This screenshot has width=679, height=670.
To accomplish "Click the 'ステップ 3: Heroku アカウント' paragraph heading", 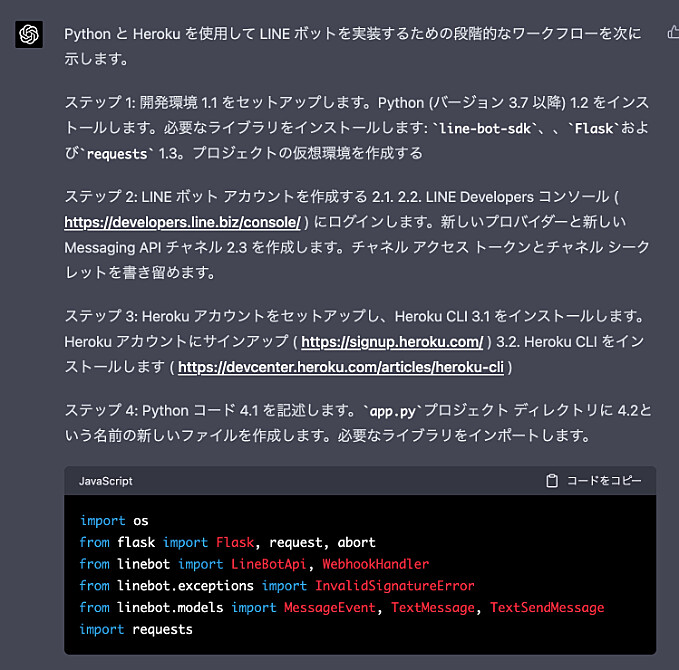I will point(164,317).
